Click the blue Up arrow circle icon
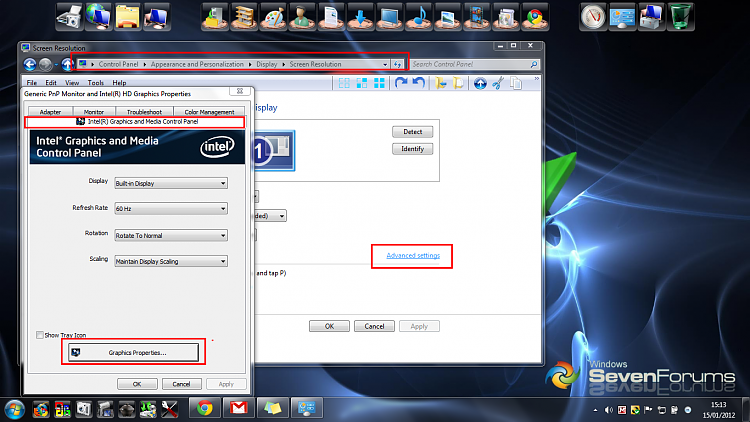This screenshot has height=422, width=750. click(x=480, y=83)
